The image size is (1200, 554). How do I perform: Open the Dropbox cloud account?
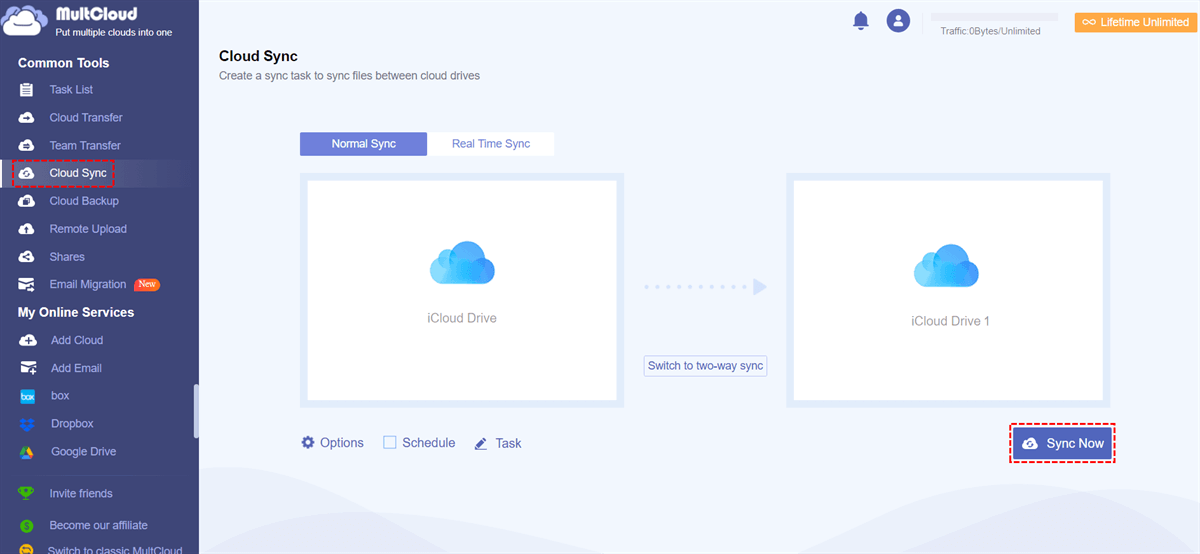(72, 424)
